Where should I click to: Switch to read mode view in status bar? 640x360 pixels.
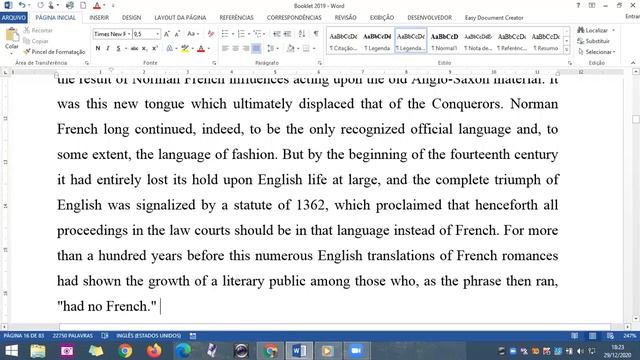pyautogui.click(x=574, y=336)
